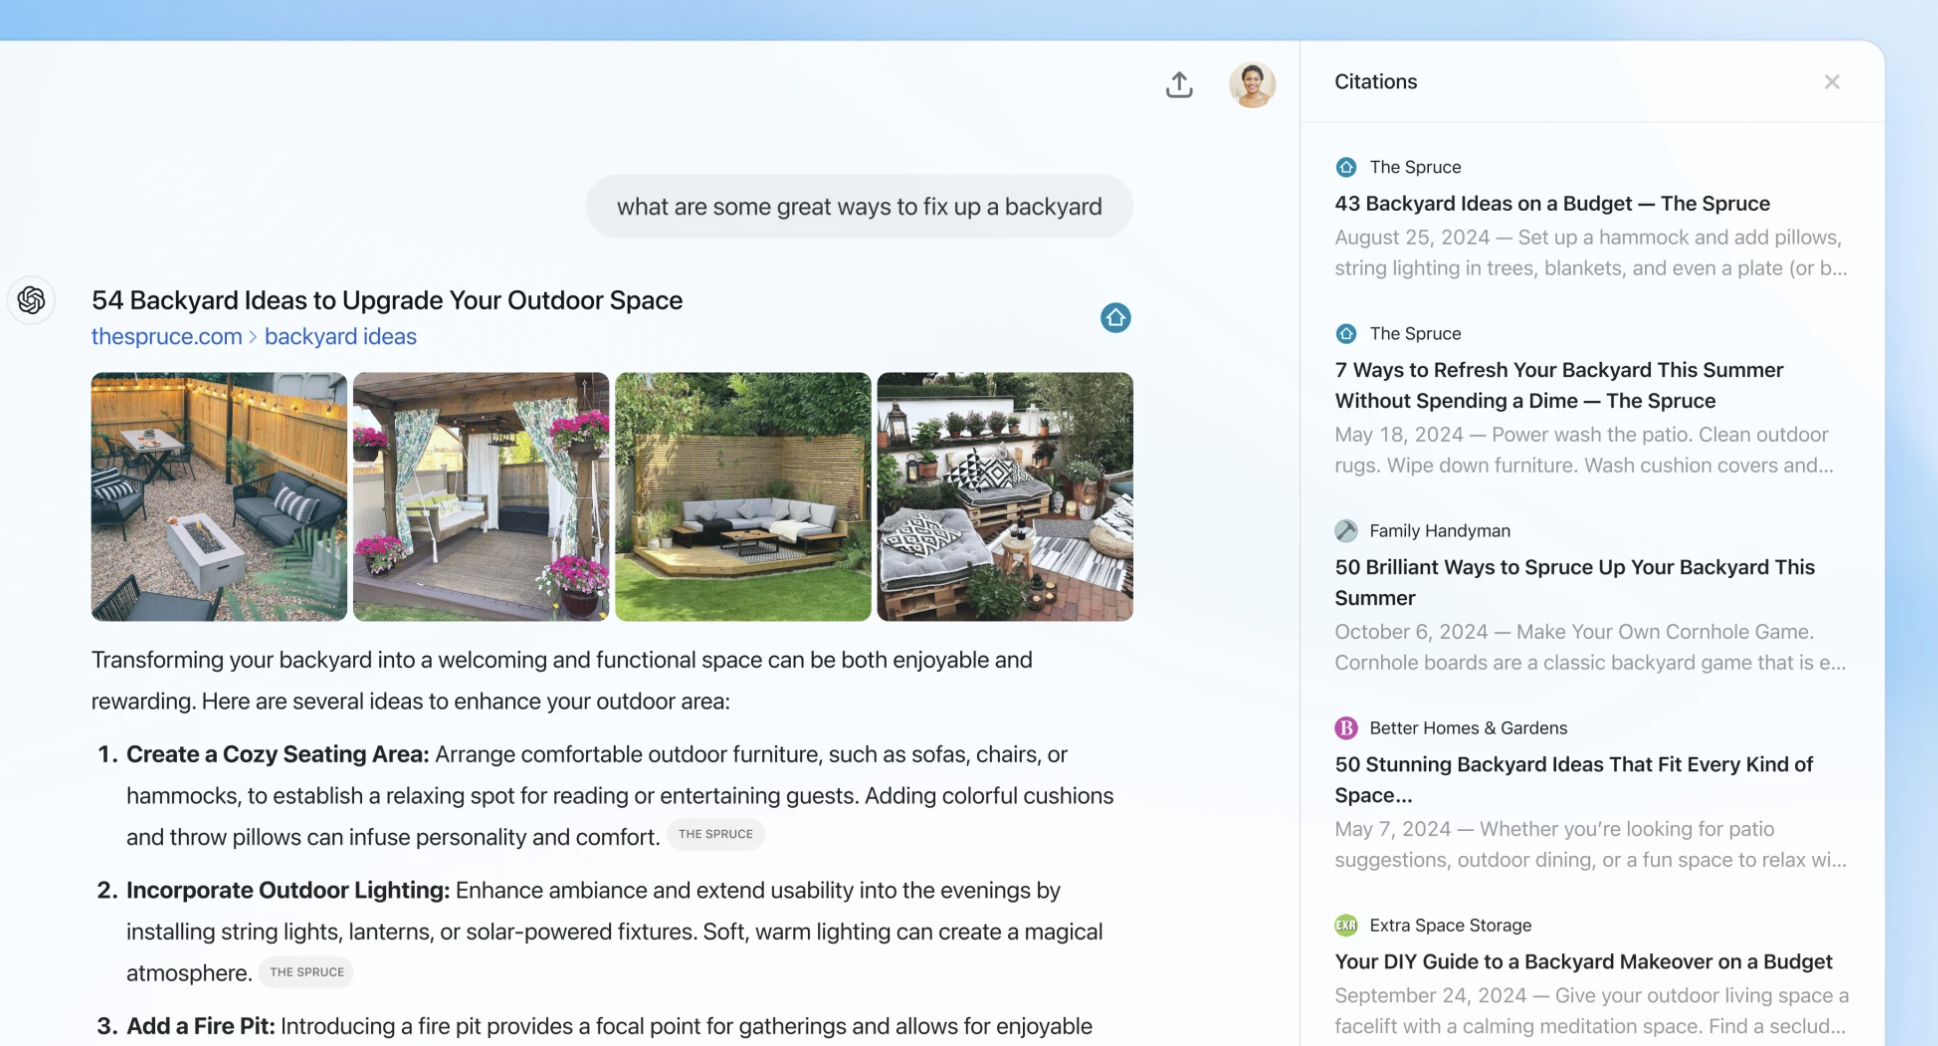
Task: Click The Spruce favicon on second citation
Action: [x=1346, y=333]
